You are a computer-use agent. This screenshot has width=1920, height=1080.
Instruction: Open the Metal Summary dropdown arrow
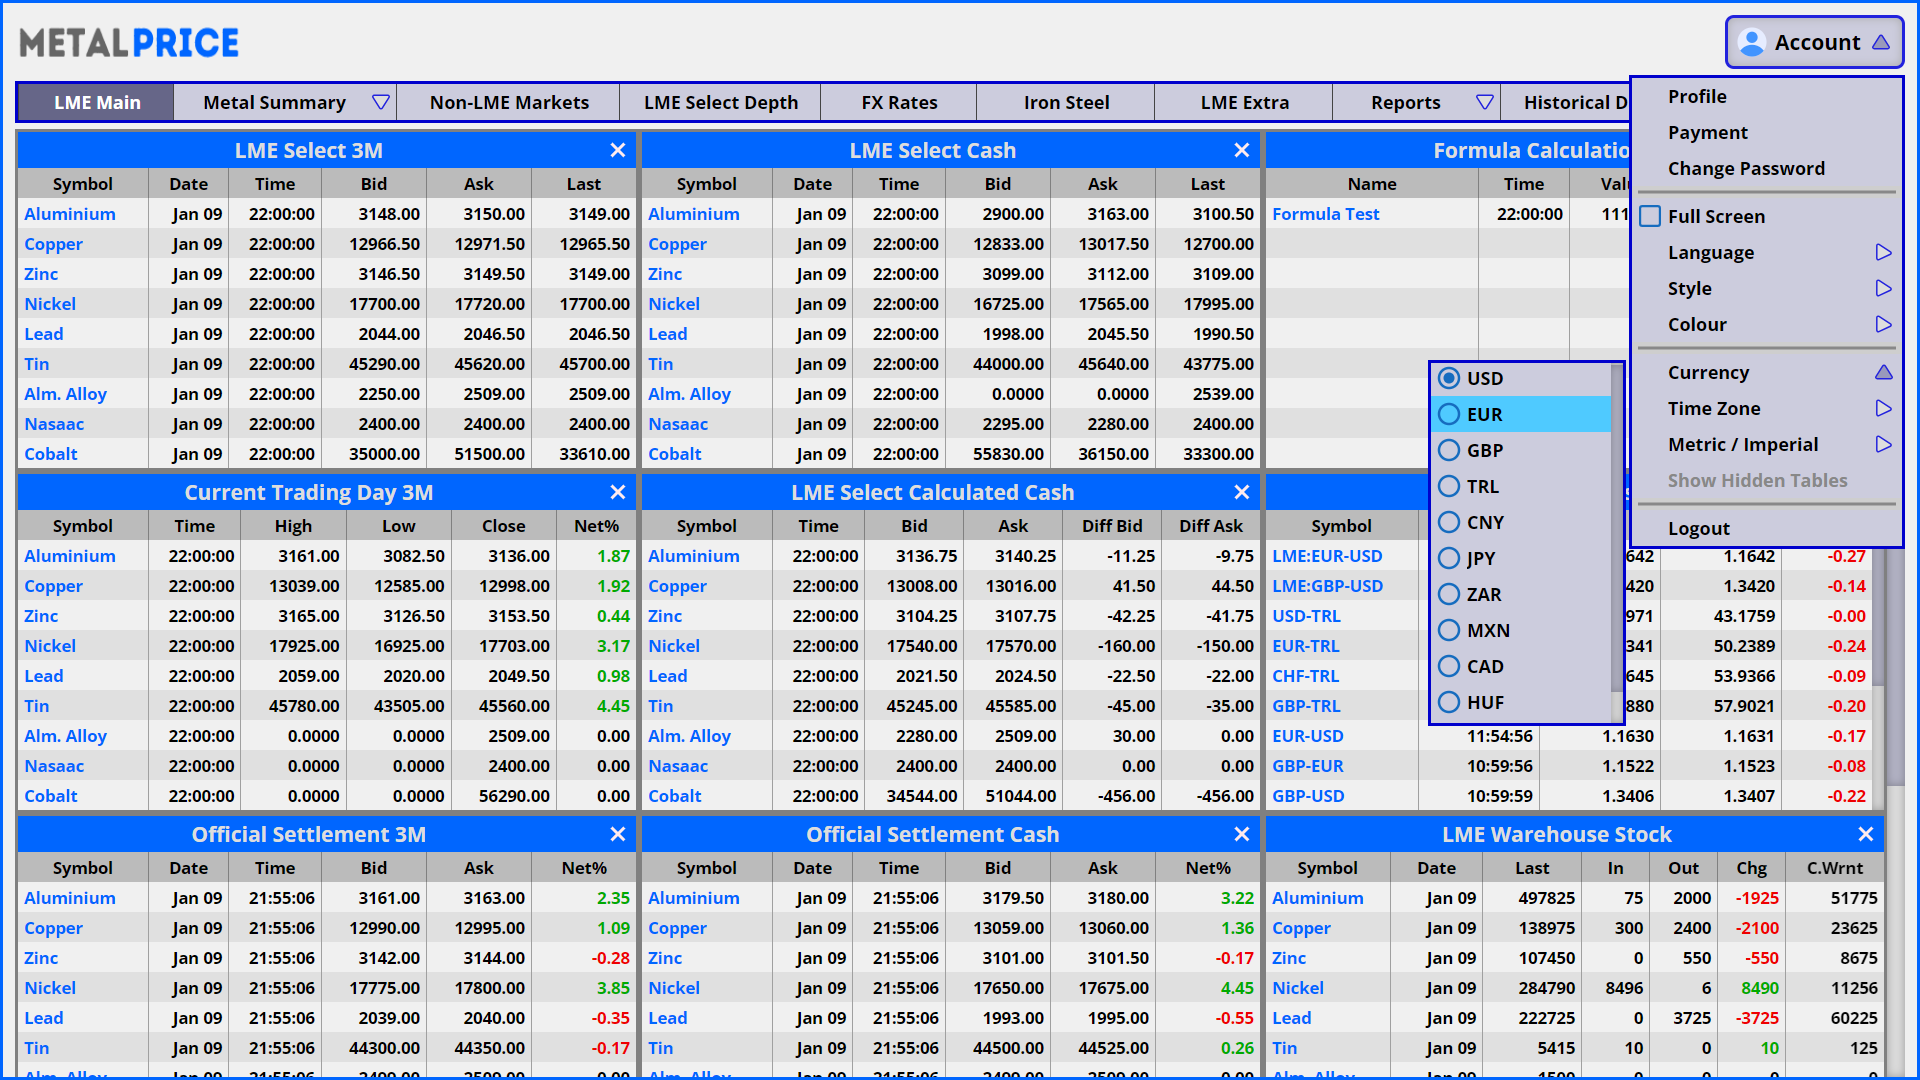[x=380, y=102]
